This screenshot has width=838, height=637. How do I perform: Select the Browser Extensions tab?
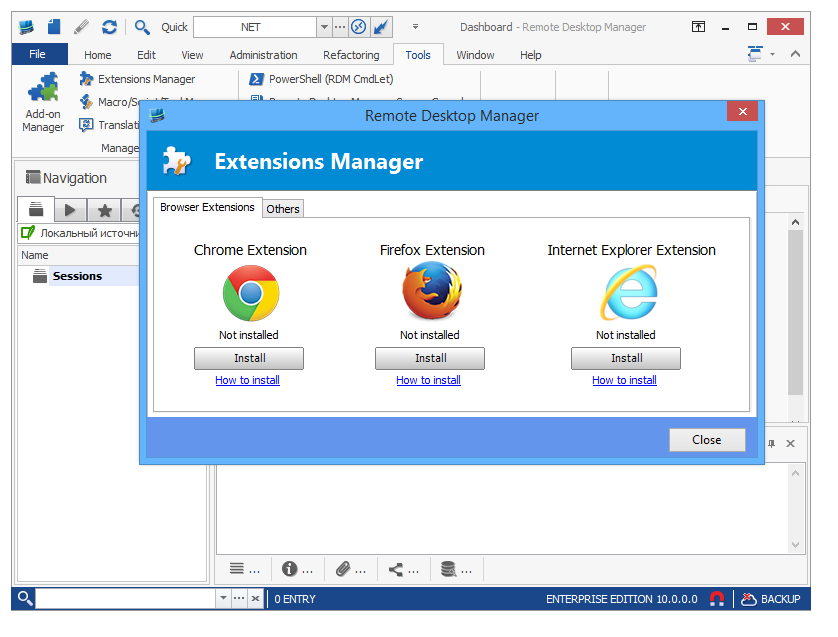(x=207, y=207)
